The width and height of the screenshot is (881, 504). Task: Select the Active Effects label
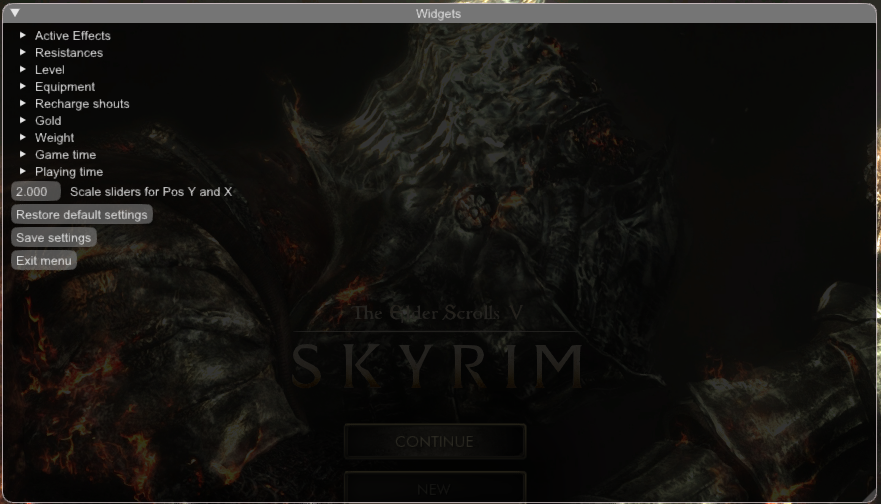[72, 35]
